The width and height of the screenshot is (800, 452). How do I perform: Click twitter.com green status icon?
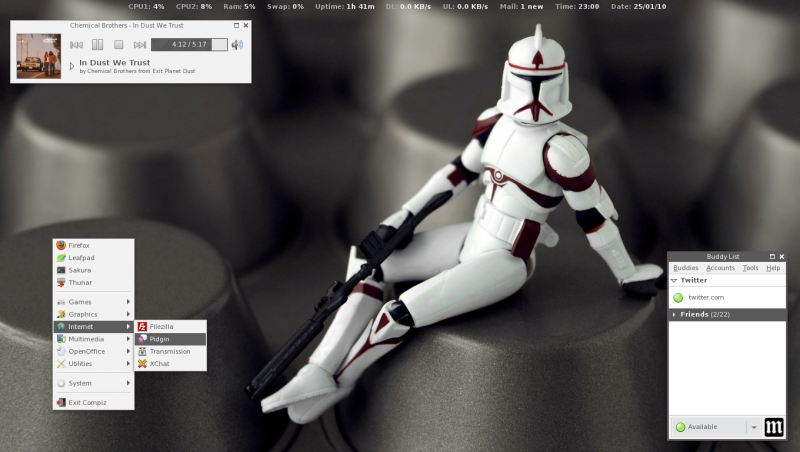(678, 297)
